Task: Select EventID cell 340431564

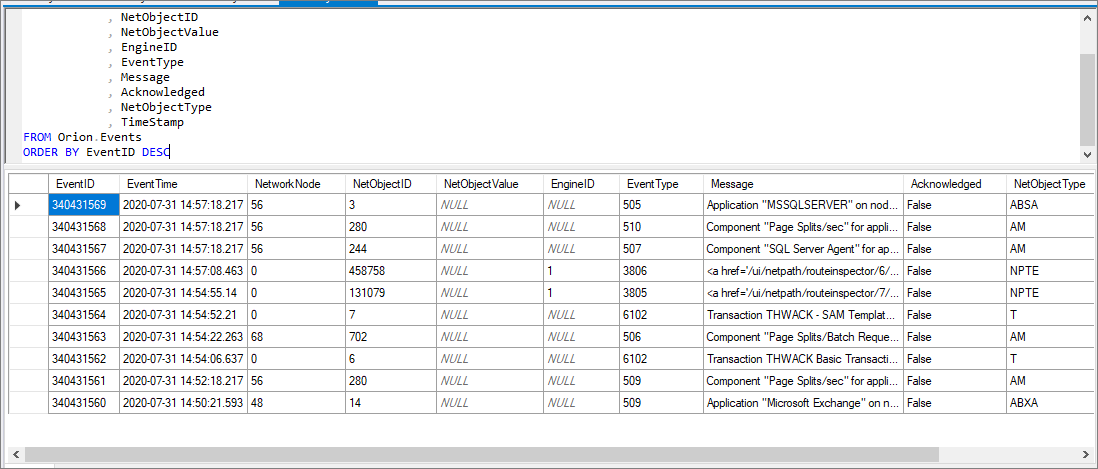Action: coord(84,314)
